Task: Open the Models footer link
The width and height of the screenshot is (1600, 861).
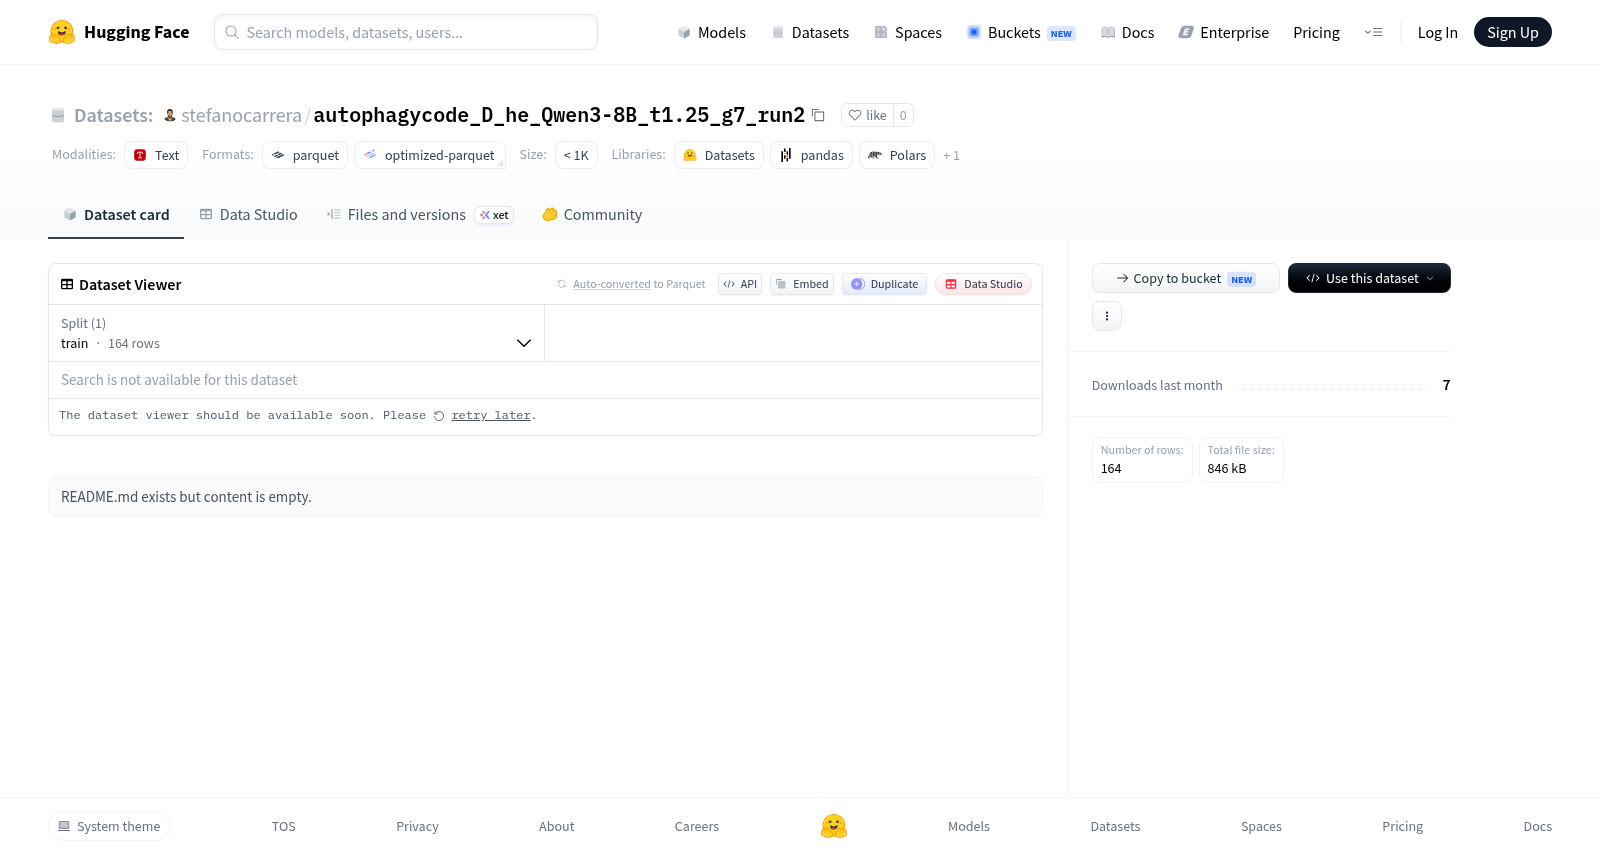Action: click(969, 826)
